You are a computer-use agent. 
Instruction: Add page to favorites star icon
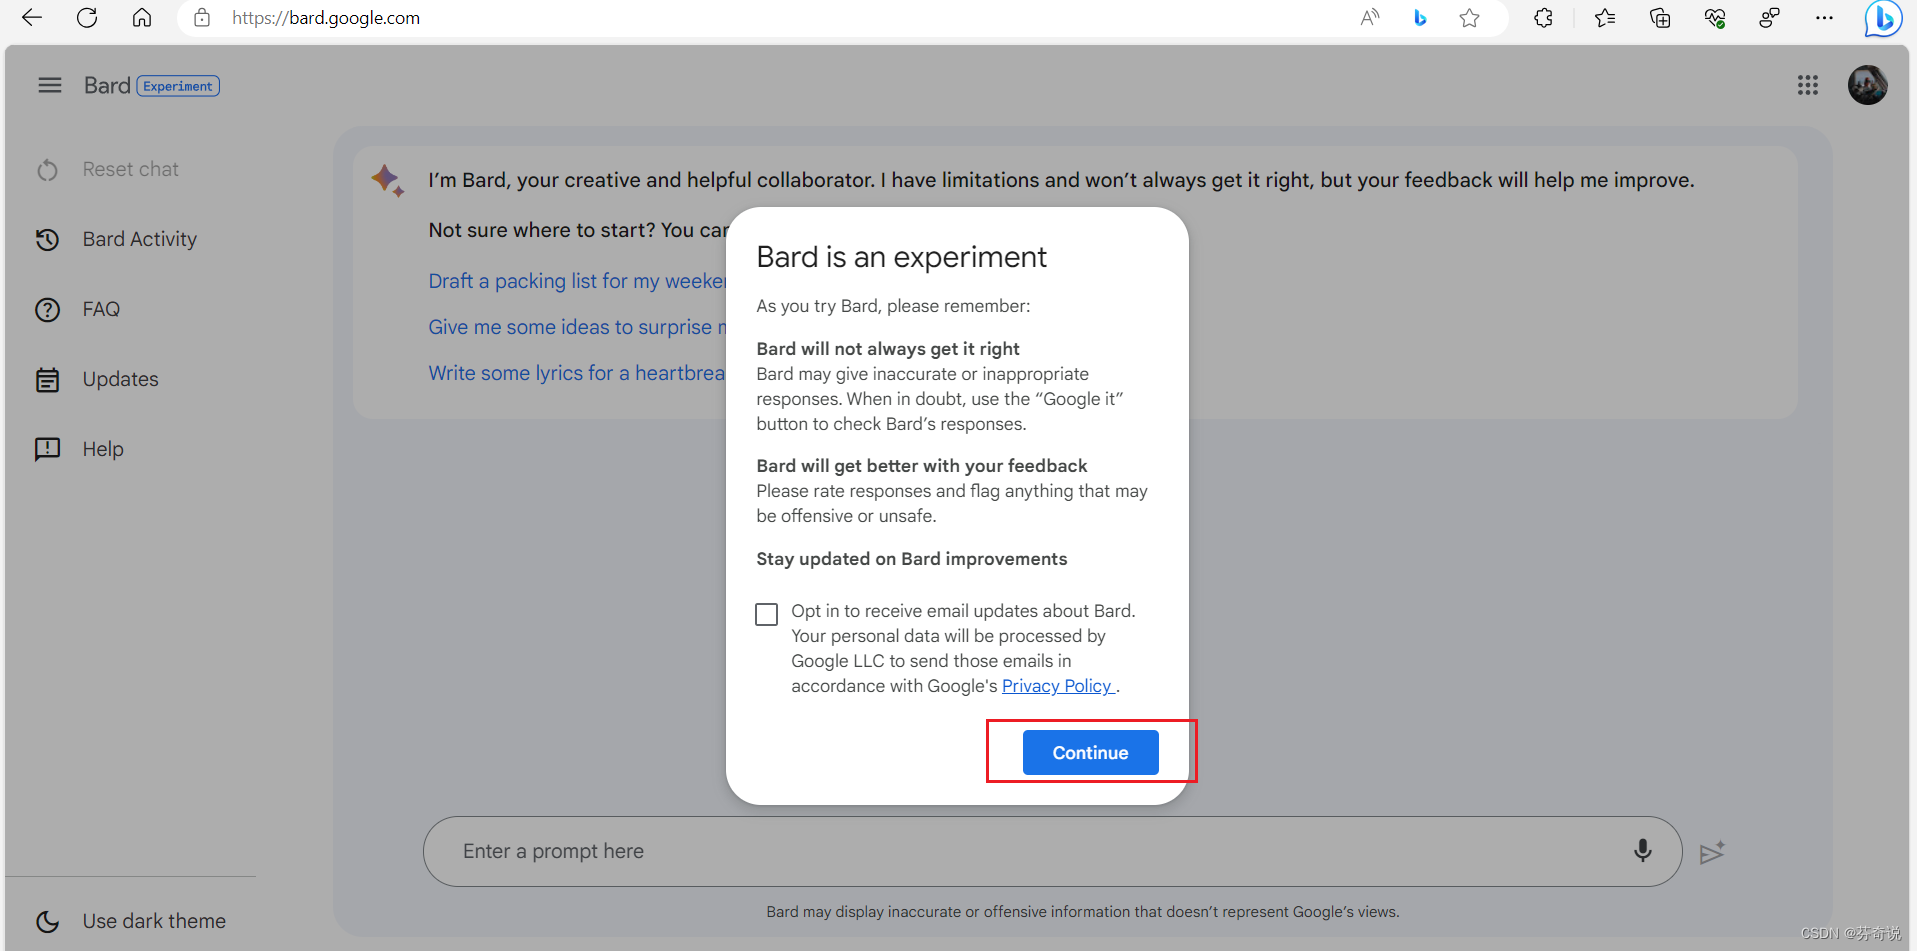click(1469, 18)
